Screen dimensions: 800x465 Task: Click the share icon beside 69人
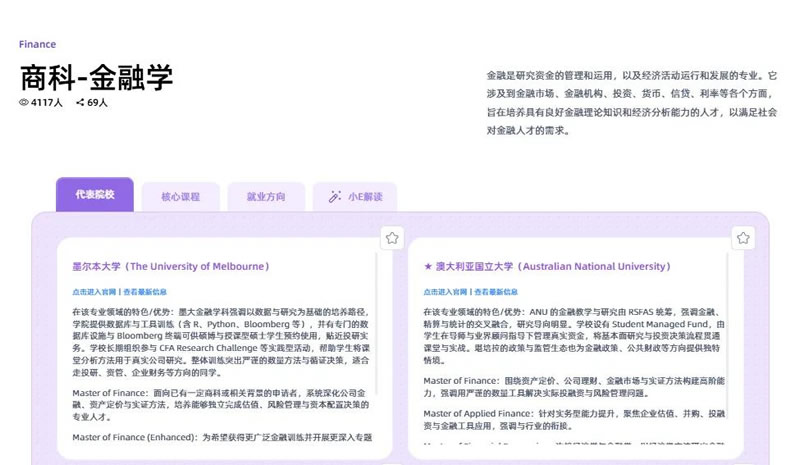80,102
